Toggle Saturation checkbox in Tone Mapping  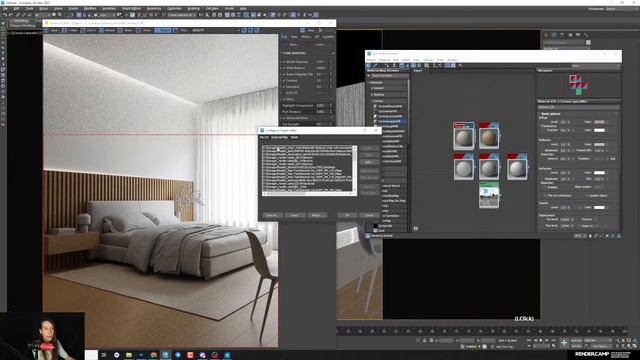pos(284,87)
